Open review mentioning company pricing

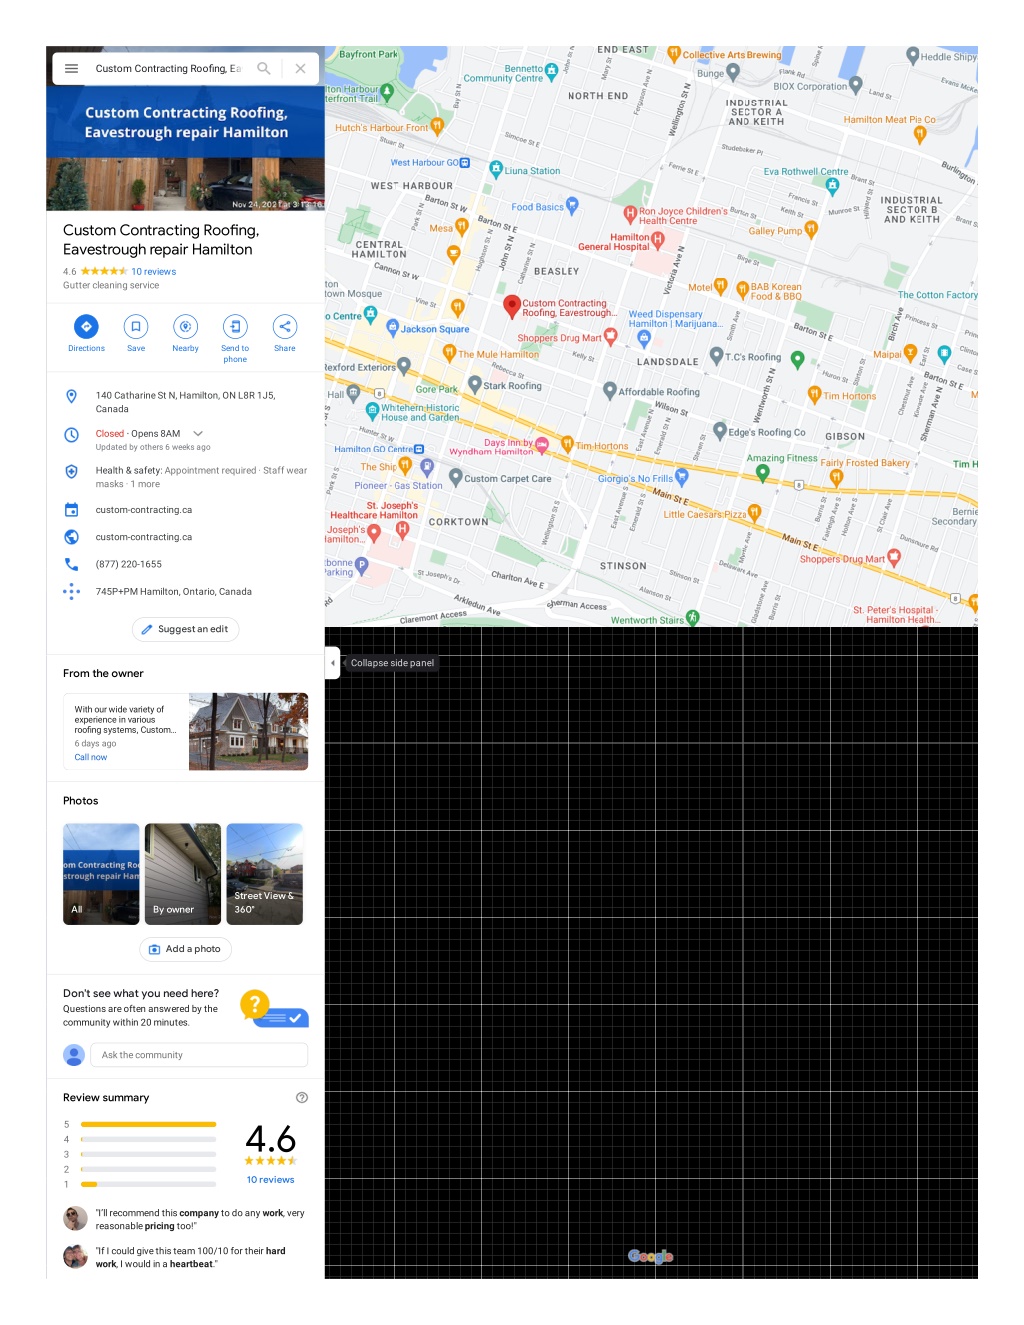point(185,1219)
